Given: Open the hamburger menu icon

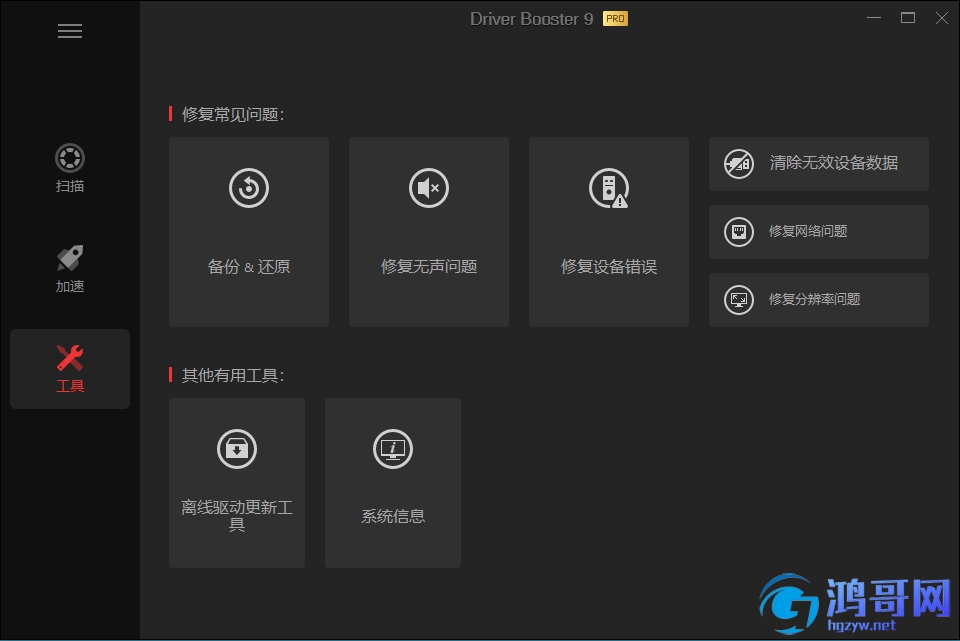Looking at the screenshot, I should (x=70, y=31).
